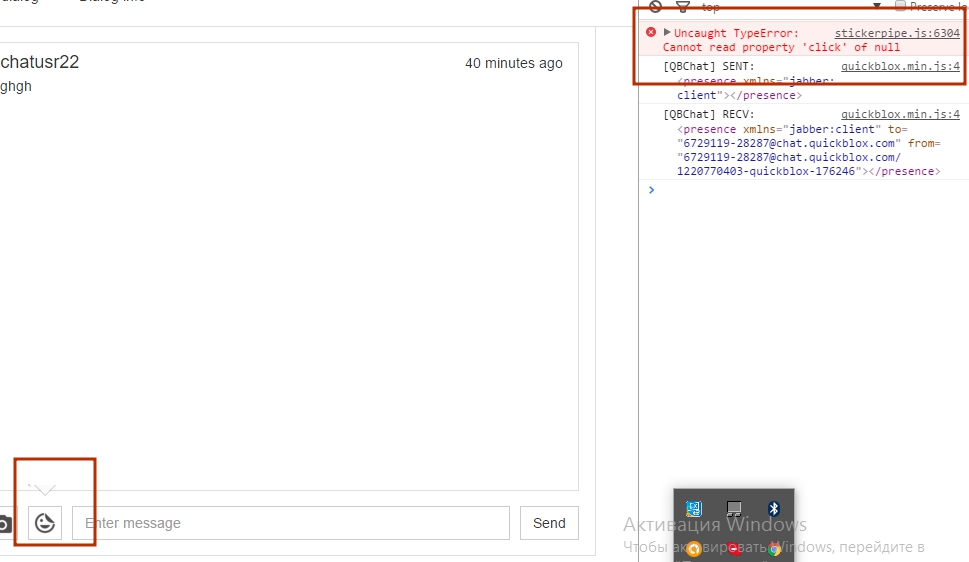Click the Send button
This screenshot has height=562, width=969.
pos(549,523)
